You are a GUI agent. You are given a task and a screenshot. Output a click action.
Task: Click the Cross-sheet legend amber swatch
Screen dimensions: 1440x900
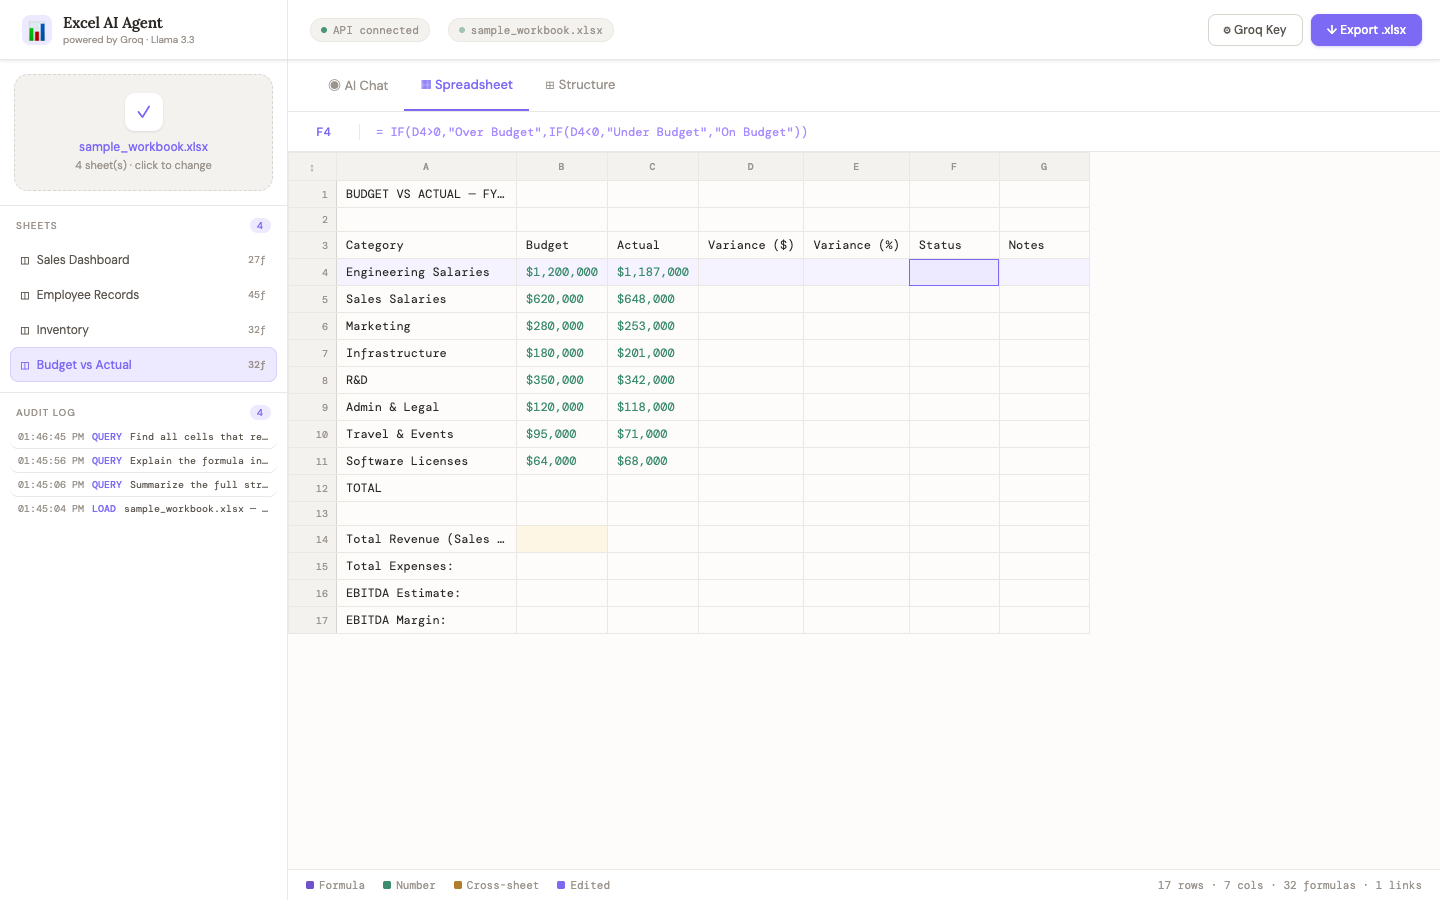click(x=458, y=885)
